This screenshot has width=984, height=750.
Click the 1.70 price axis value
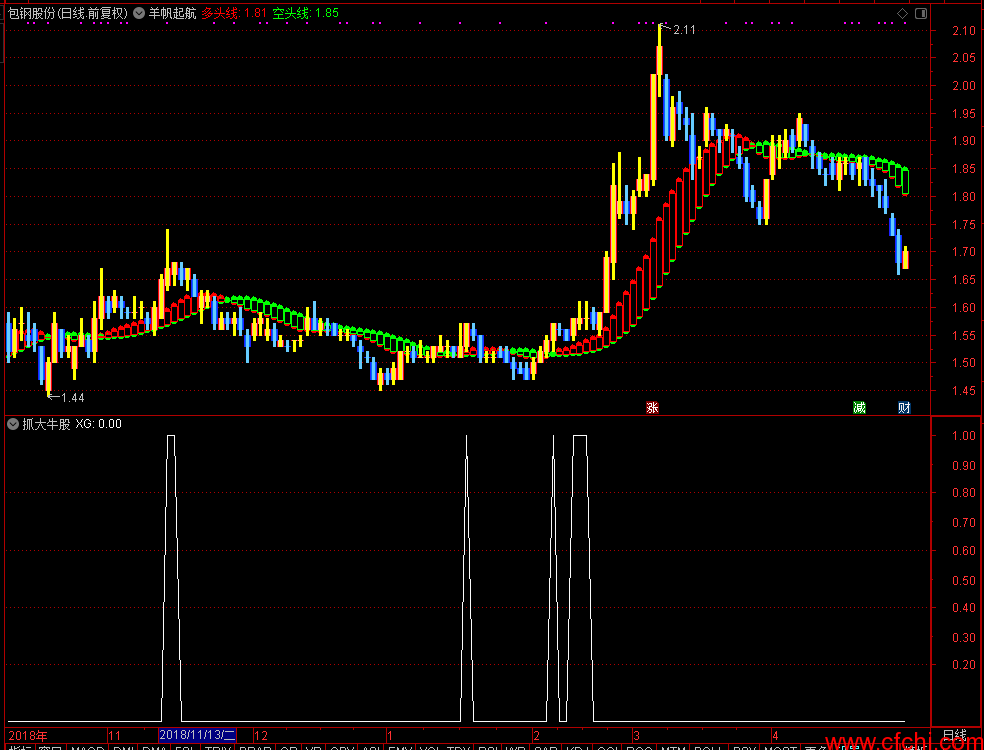point(963,252)
